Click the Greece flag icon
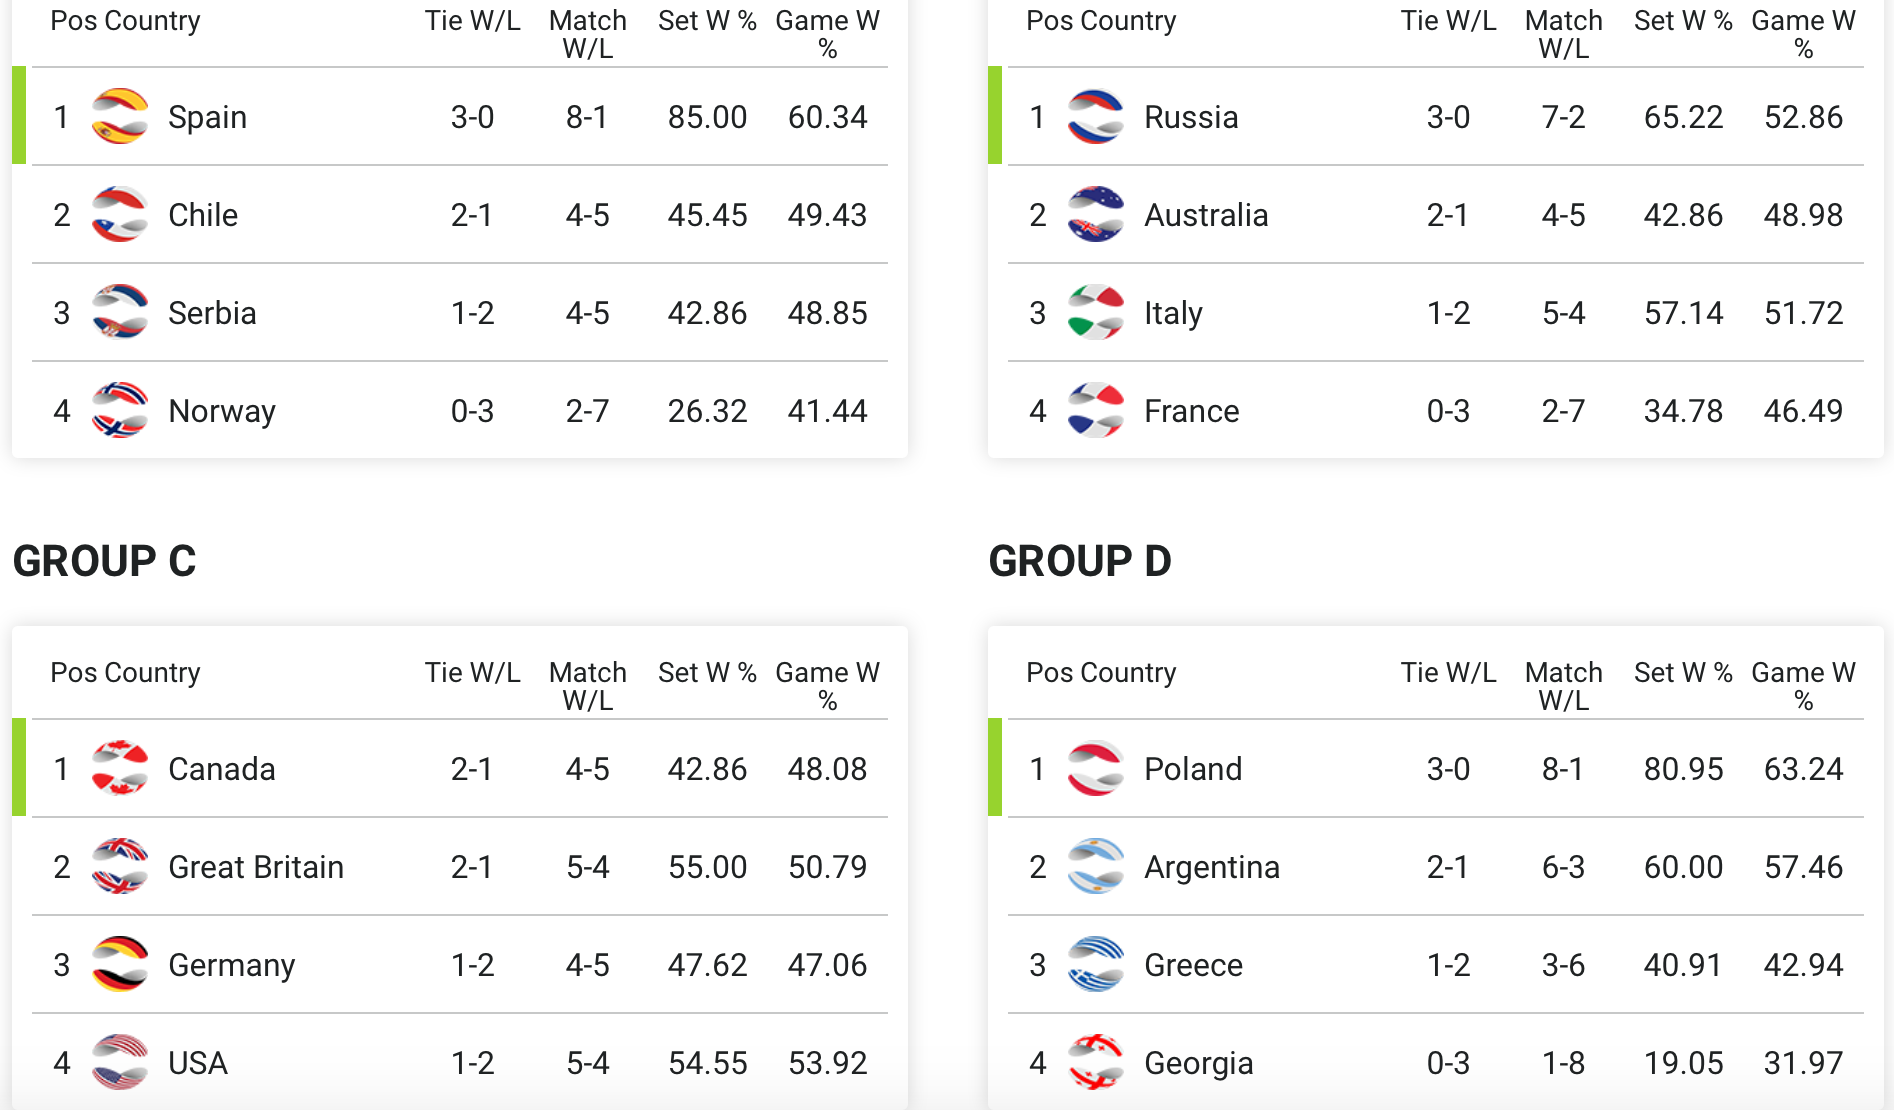 point(1095,965)
